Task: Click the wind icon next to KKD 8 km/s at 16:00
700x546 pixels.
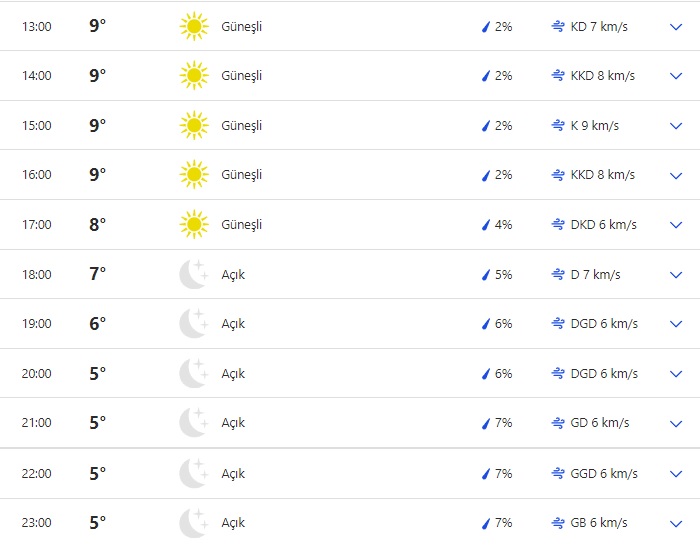Action: click(x=558, y=175)
